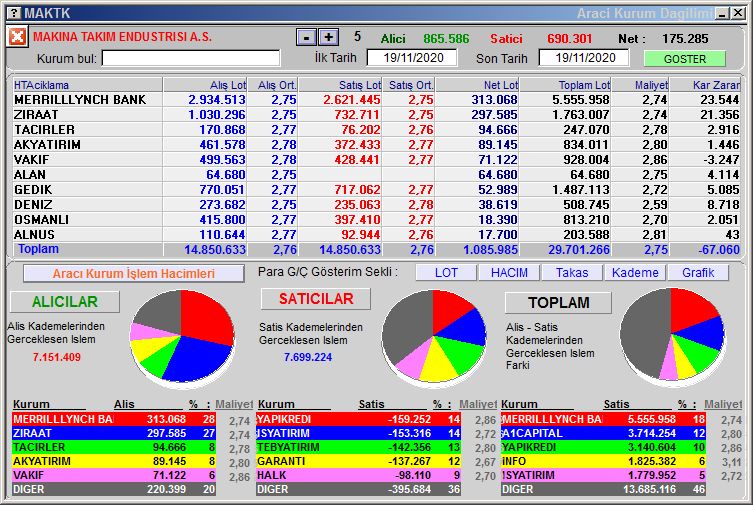This screenshot has width=753, height=505.
Task: Select the VAKIF row in main table
Action: point(376,159)
